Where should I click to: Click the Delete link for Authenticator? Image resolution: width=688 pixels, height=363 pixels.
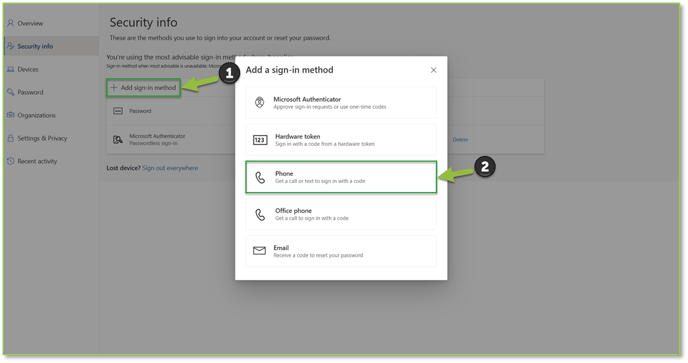coord(460,140)
